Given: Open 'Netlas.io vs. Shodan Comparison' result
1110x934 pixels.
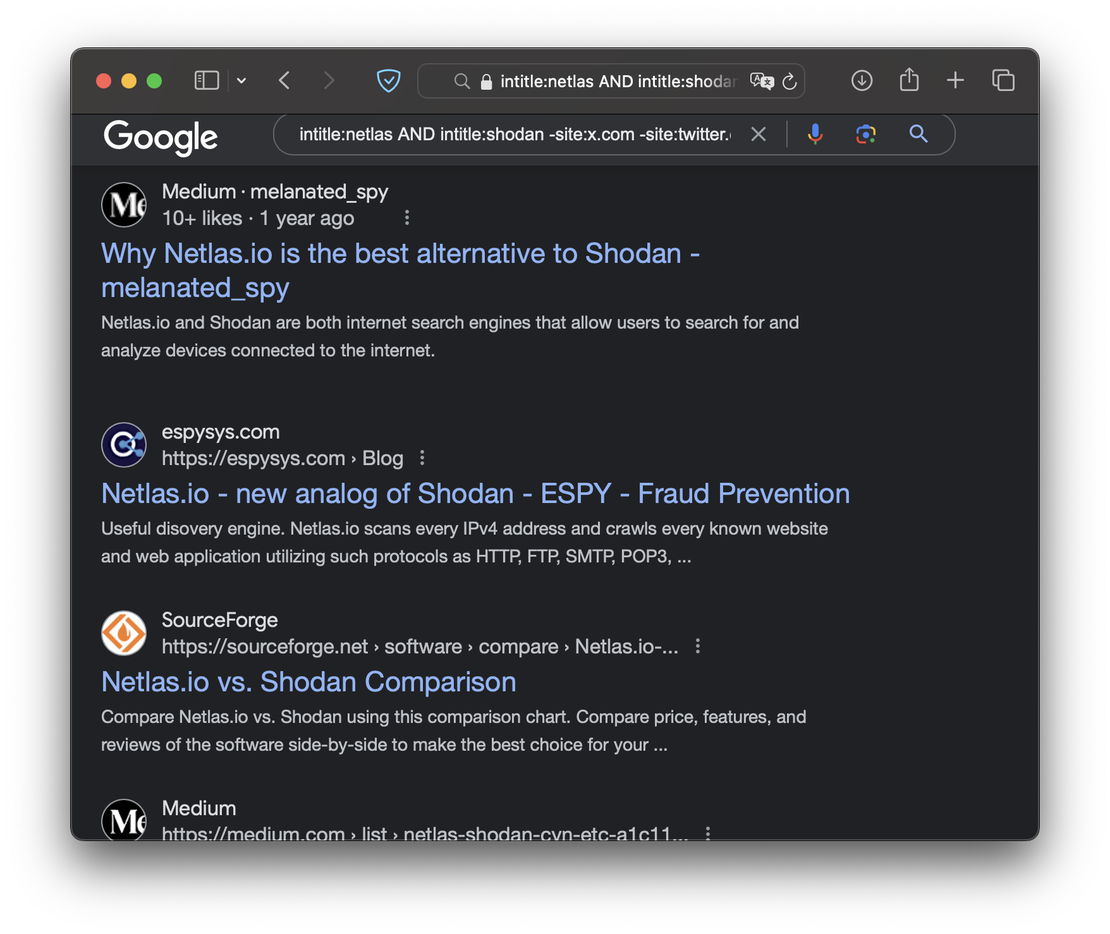Looking at the screenshot, I should (309, 682).
